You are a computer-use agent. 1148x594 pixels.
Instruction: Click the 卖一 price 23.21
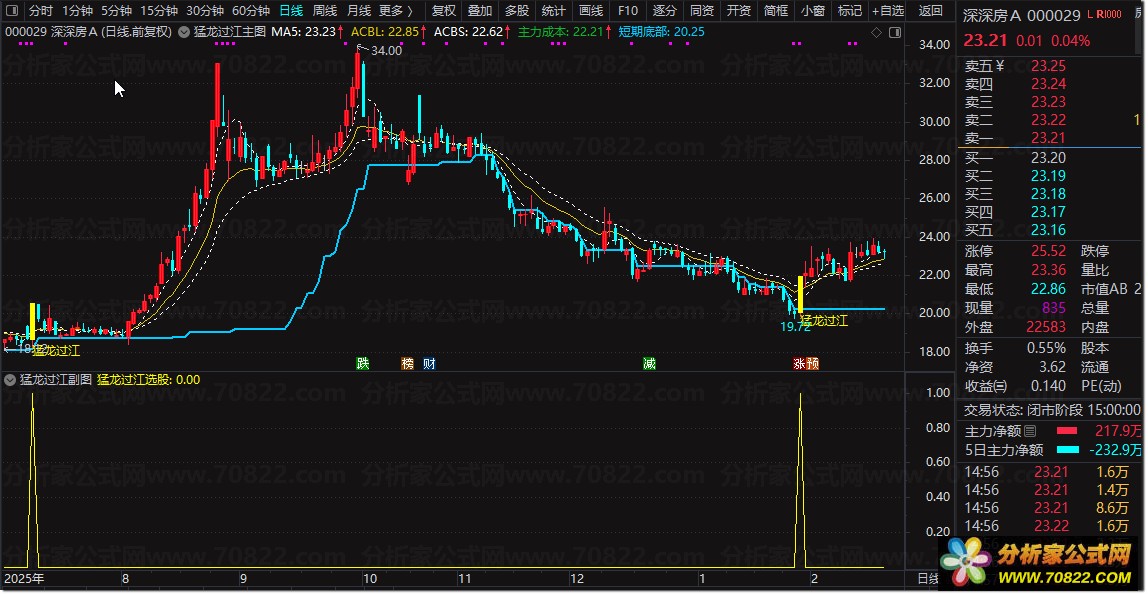click(x=1048, y=138)
